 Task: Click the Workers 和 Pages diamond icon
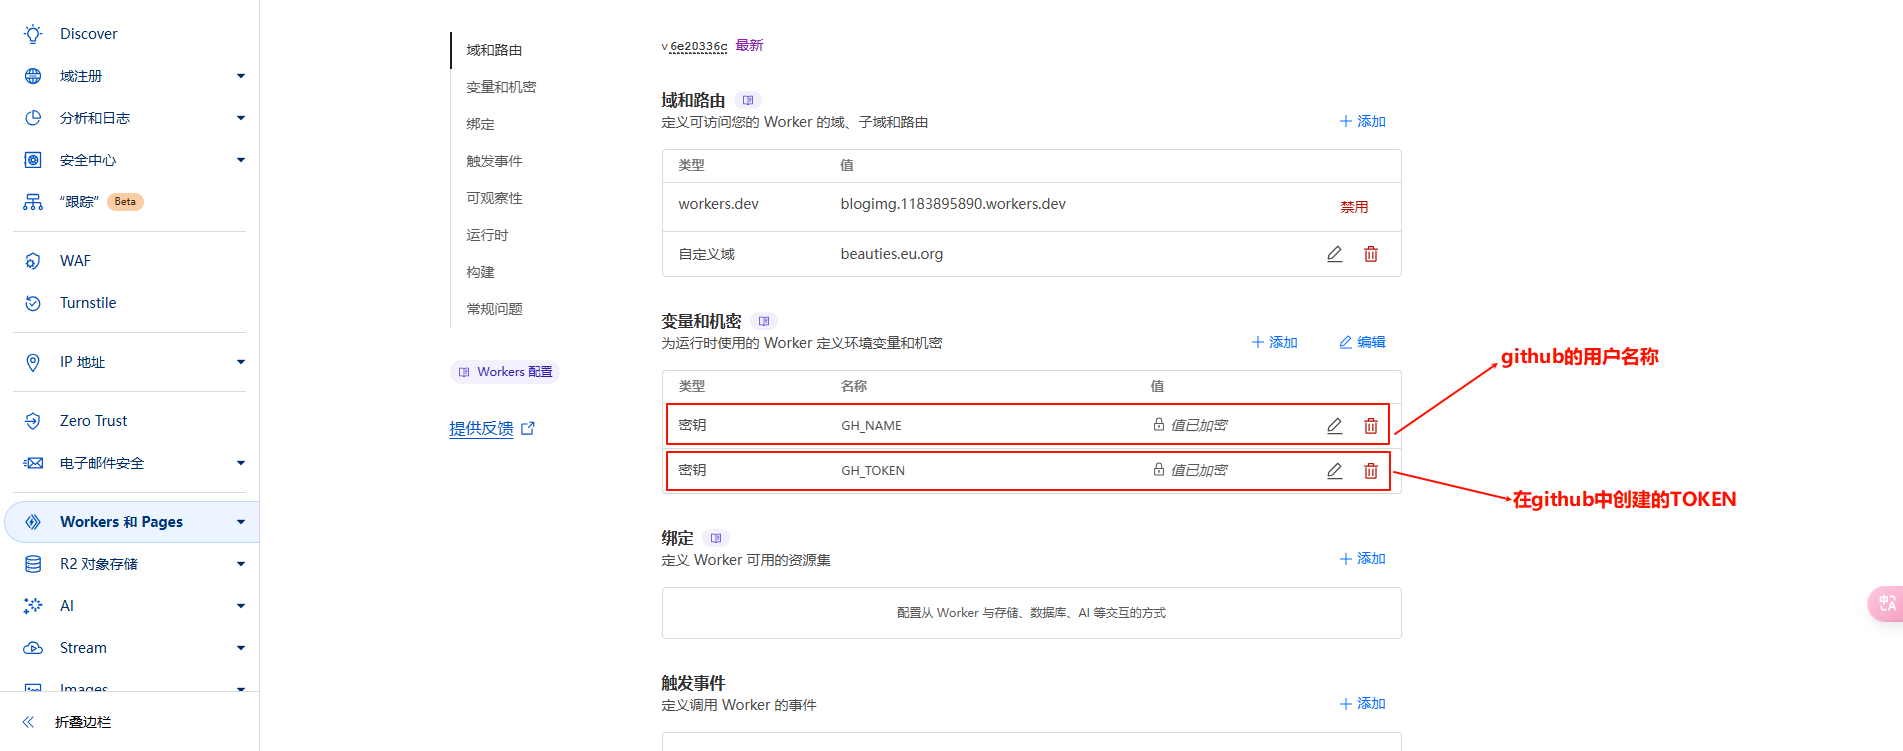coord(33,522)
